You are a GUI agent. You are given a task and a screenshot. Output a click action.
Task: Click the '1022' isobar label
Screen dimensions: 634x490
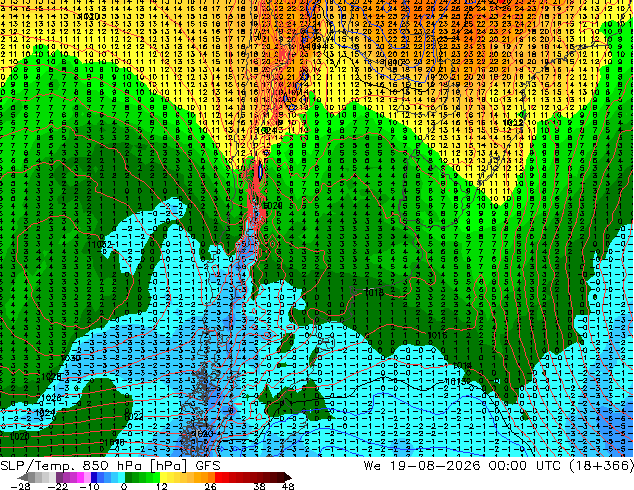[x=133, y=416]
